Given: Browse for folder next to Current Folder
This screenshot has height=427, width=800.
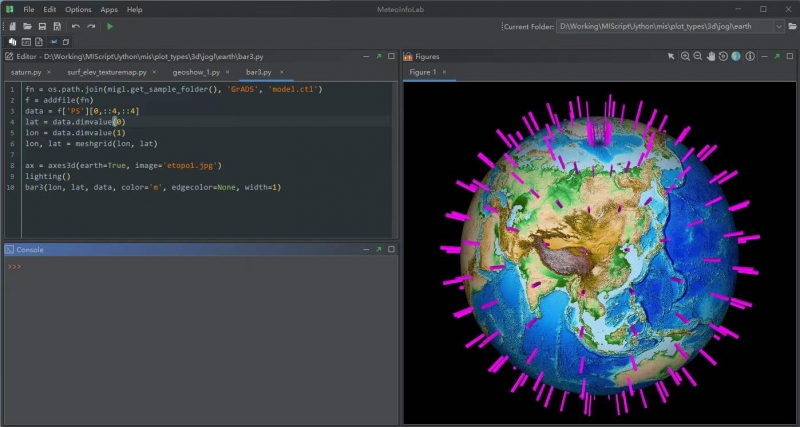Looking at the screenshot, I should 792,26.
